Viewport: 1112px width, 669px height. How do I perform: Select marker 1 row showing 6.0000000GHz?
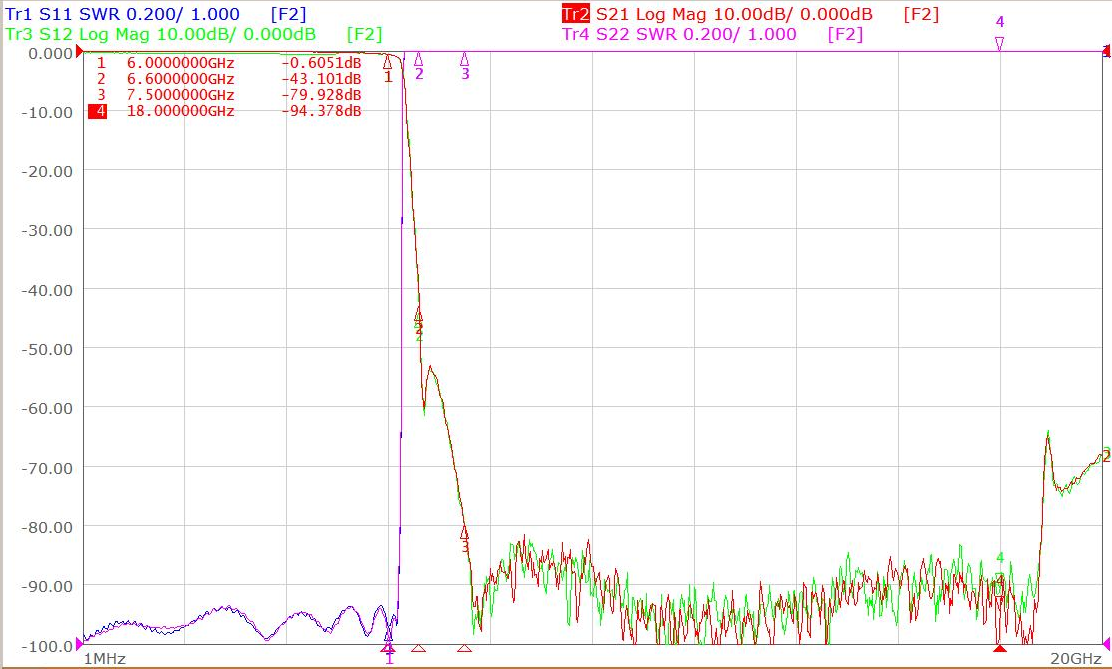tap(229, 63)
